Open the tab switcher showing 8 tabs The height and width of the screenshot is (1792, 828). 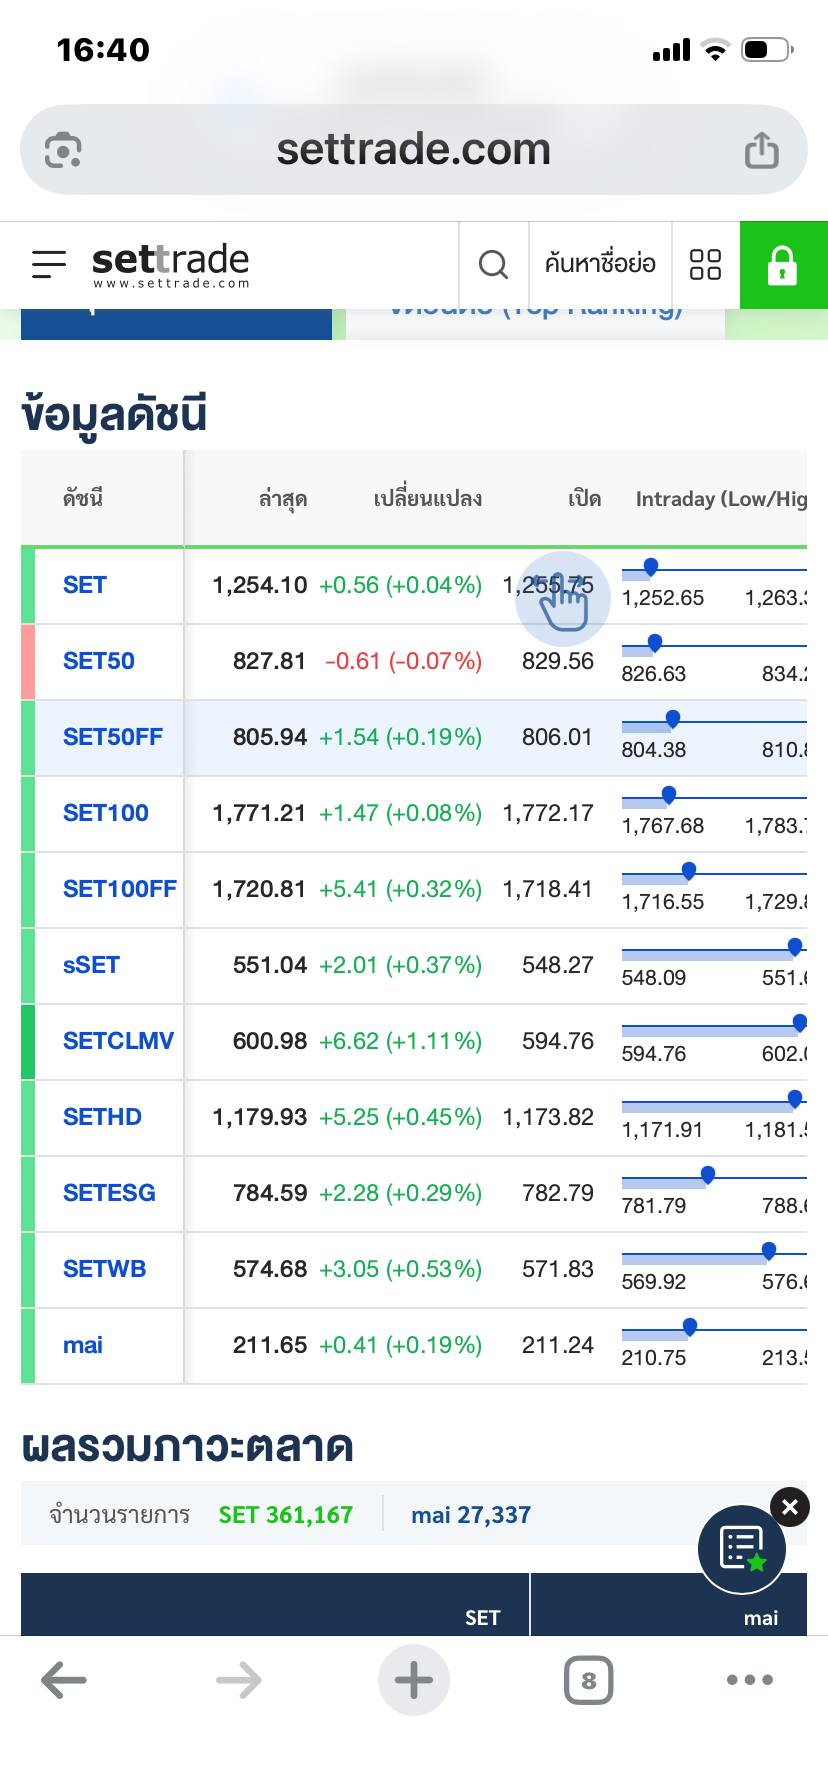click(588, 1680)
